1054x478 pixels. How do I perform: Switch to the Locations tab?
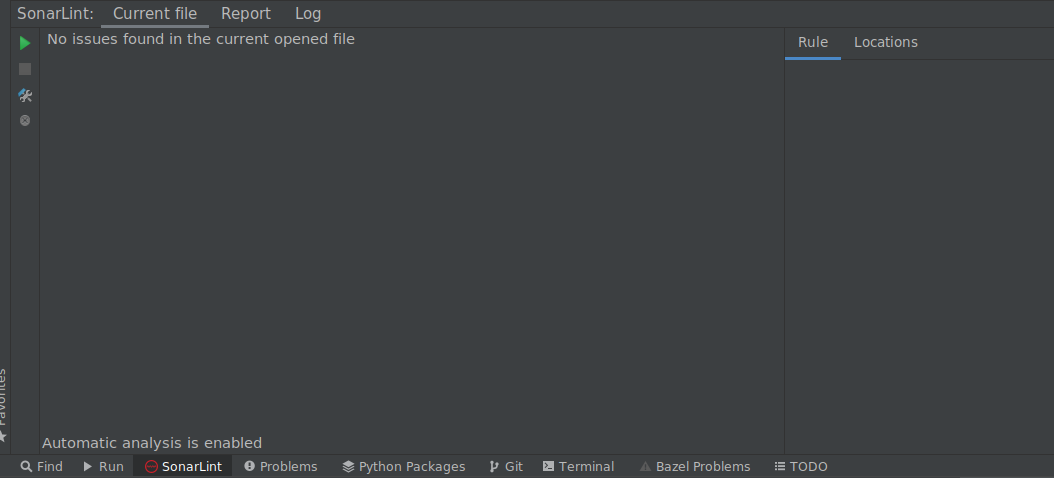point(886,42)
